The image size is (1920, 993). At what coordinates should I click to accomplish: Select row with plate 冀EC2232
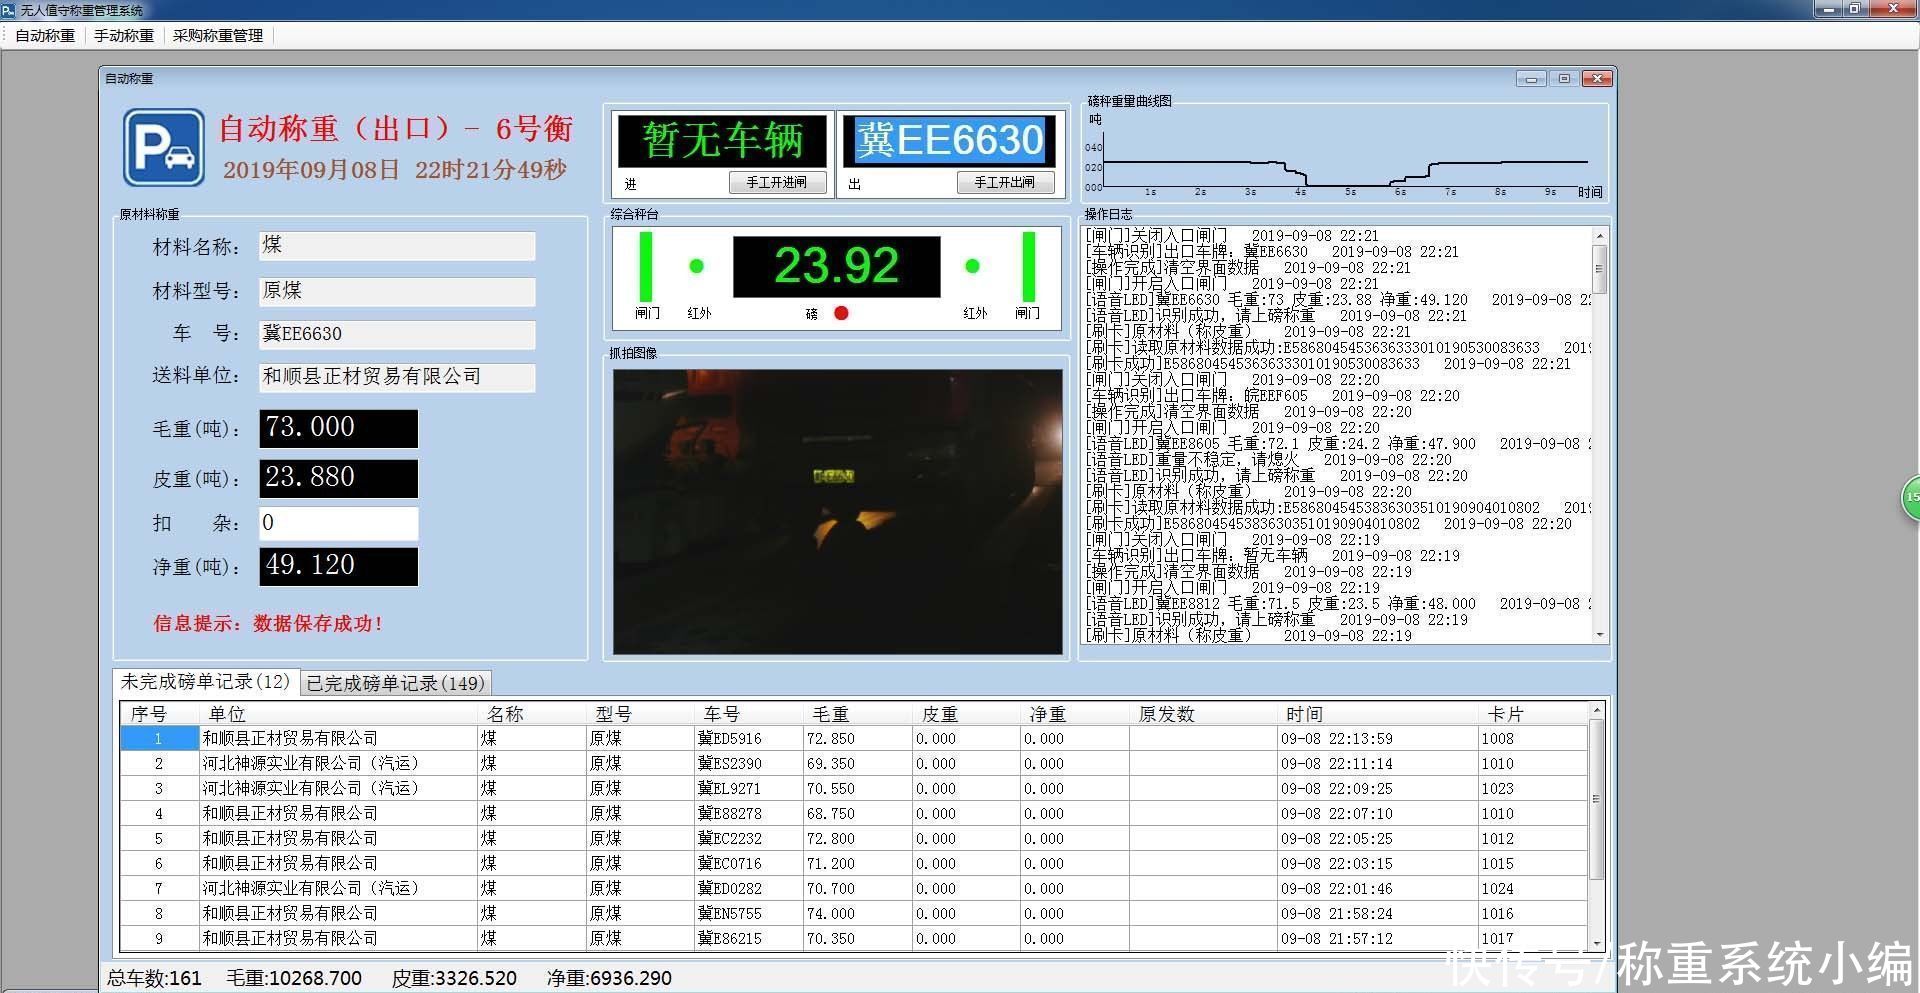[853, 839]
